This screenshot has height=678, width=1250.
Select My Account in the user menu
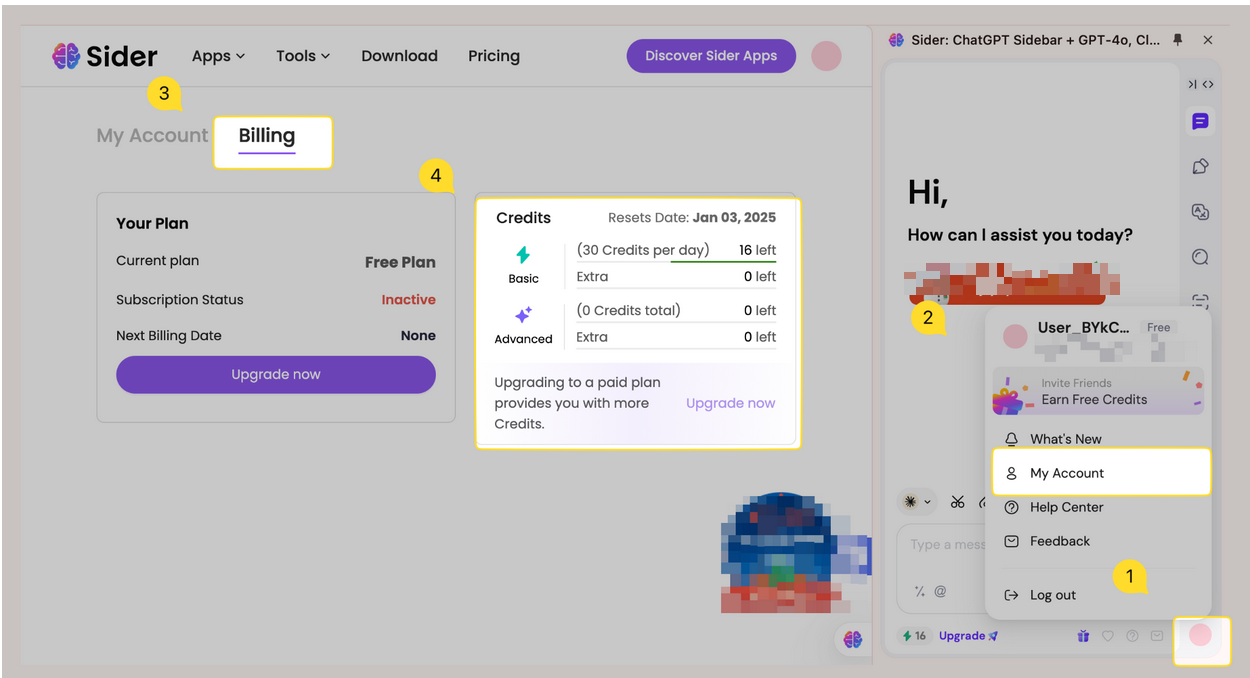(x=1101, y=473)
